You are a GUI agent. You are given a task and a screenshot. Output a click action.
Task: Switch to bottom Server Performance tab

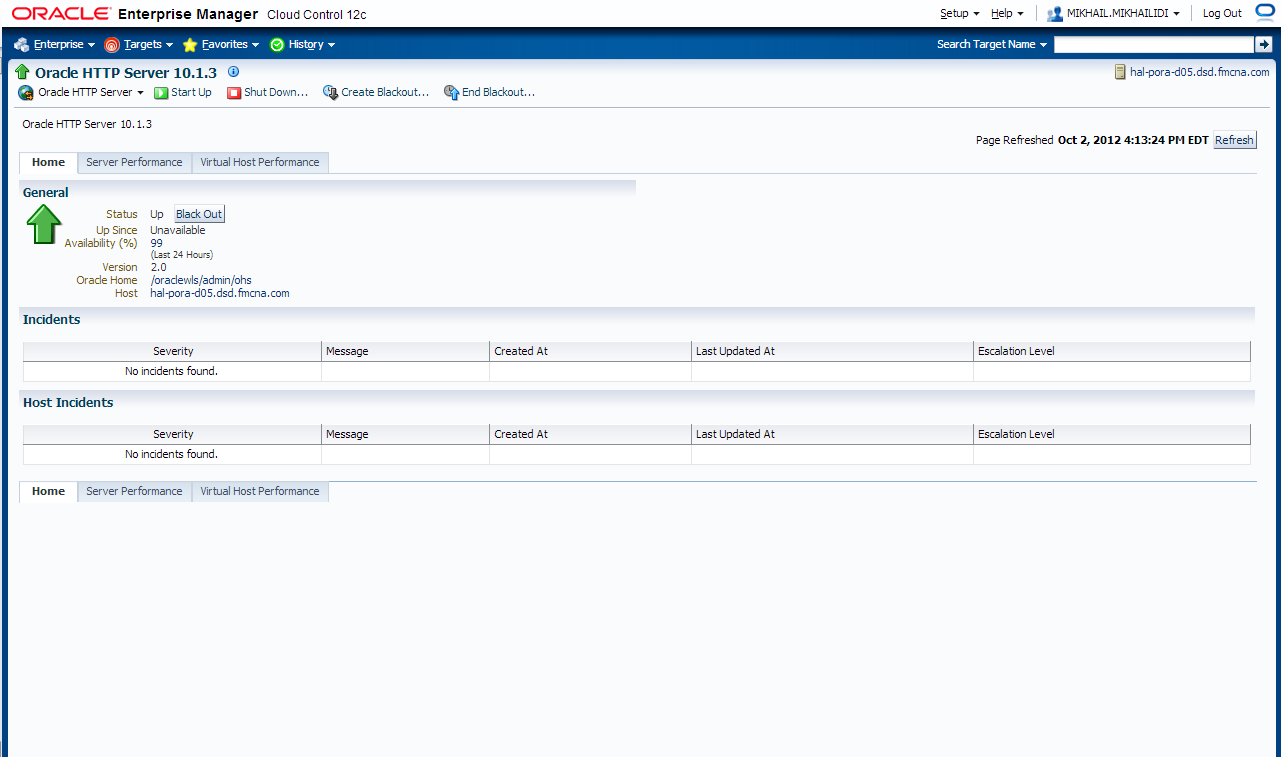pyautogui.click(x=134, y=491)
